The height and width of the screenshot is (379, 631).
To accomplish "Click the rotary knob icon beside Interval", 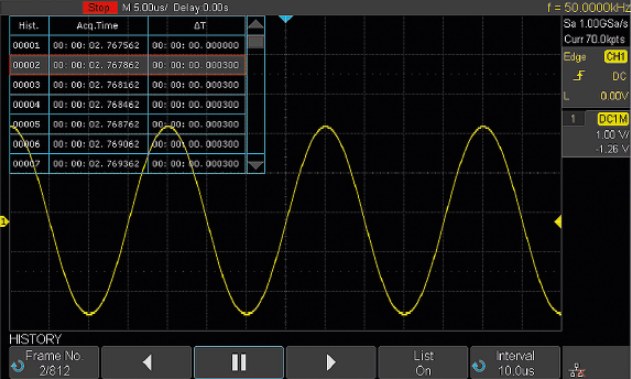I will coord(479,366).
